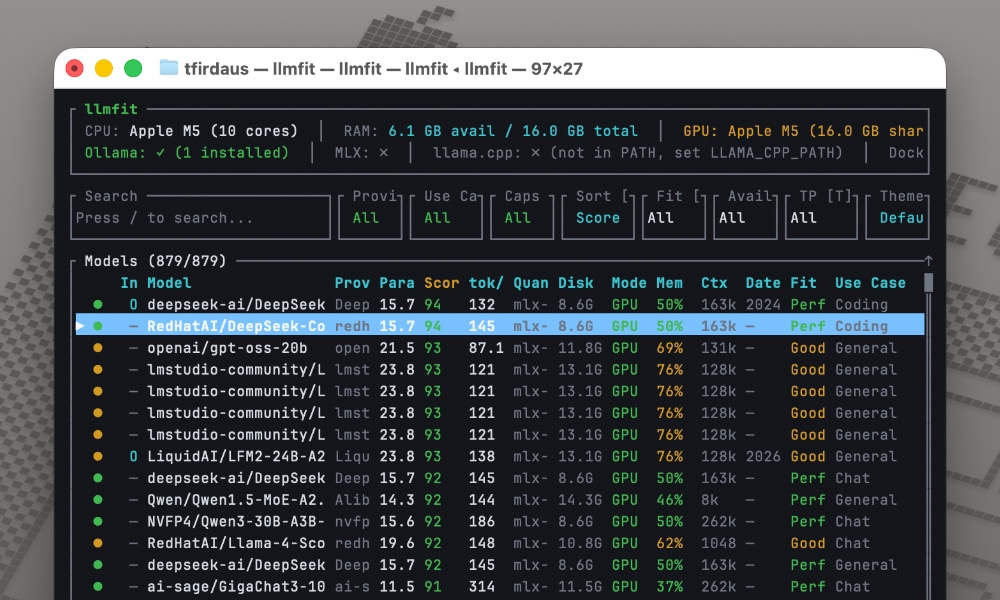The height and width of the screenshot is (600, 1000).
Task: Click green status dot beside NVFP4/Qwen3-30B-A3B
Action: click(x=97, y=521)
